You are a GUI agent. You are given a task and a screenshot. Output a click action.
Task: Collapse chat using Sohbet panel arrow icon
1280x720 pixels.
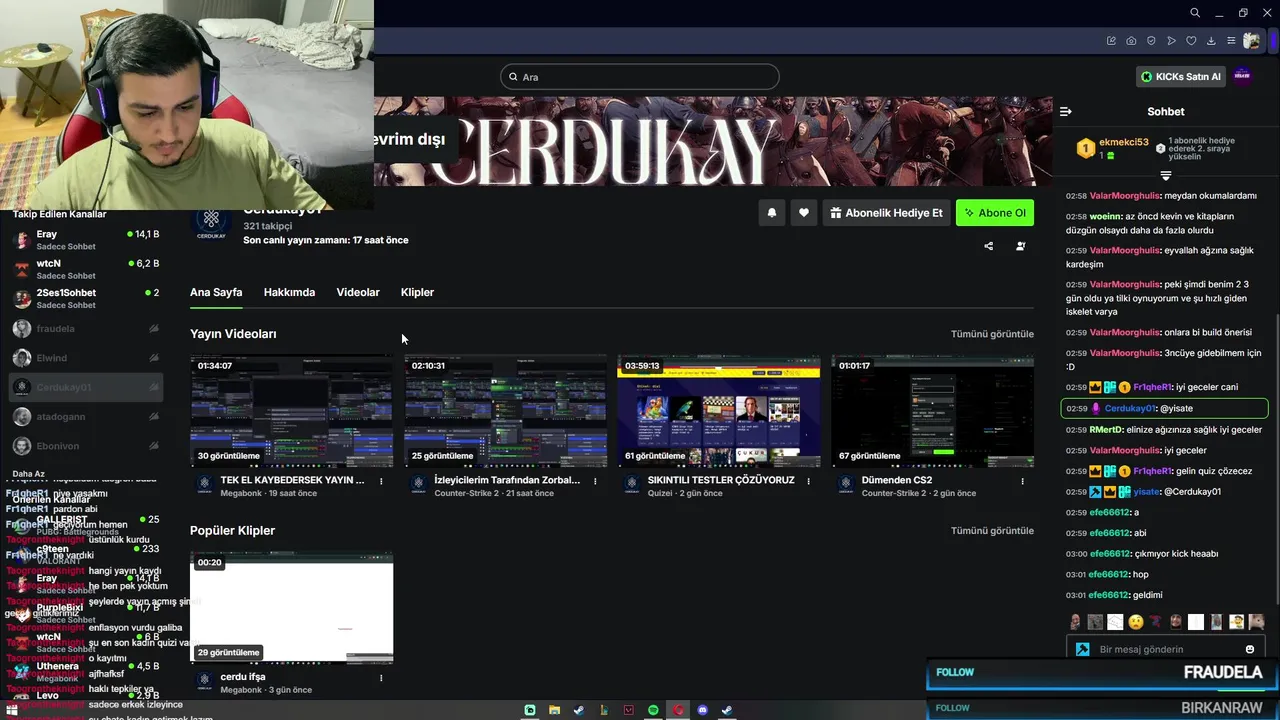click(x=1066, y=112)
